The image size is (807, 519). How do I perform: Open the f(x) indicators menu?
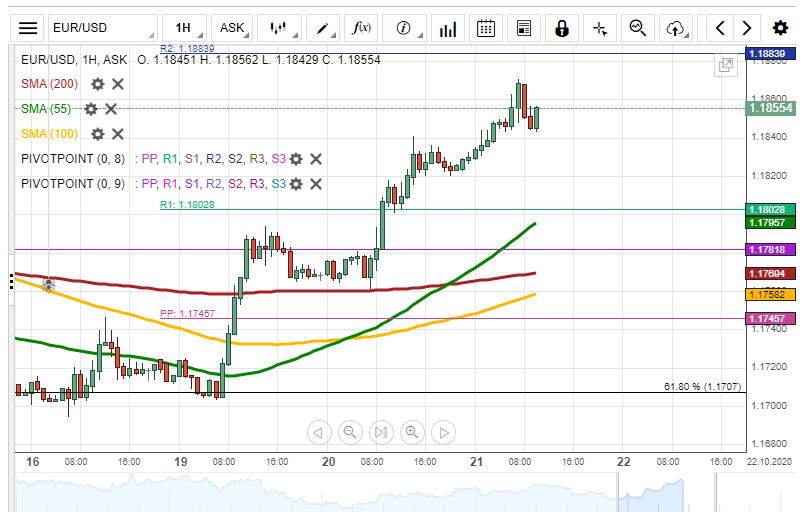pyautogui.click(x=361, y=28)
